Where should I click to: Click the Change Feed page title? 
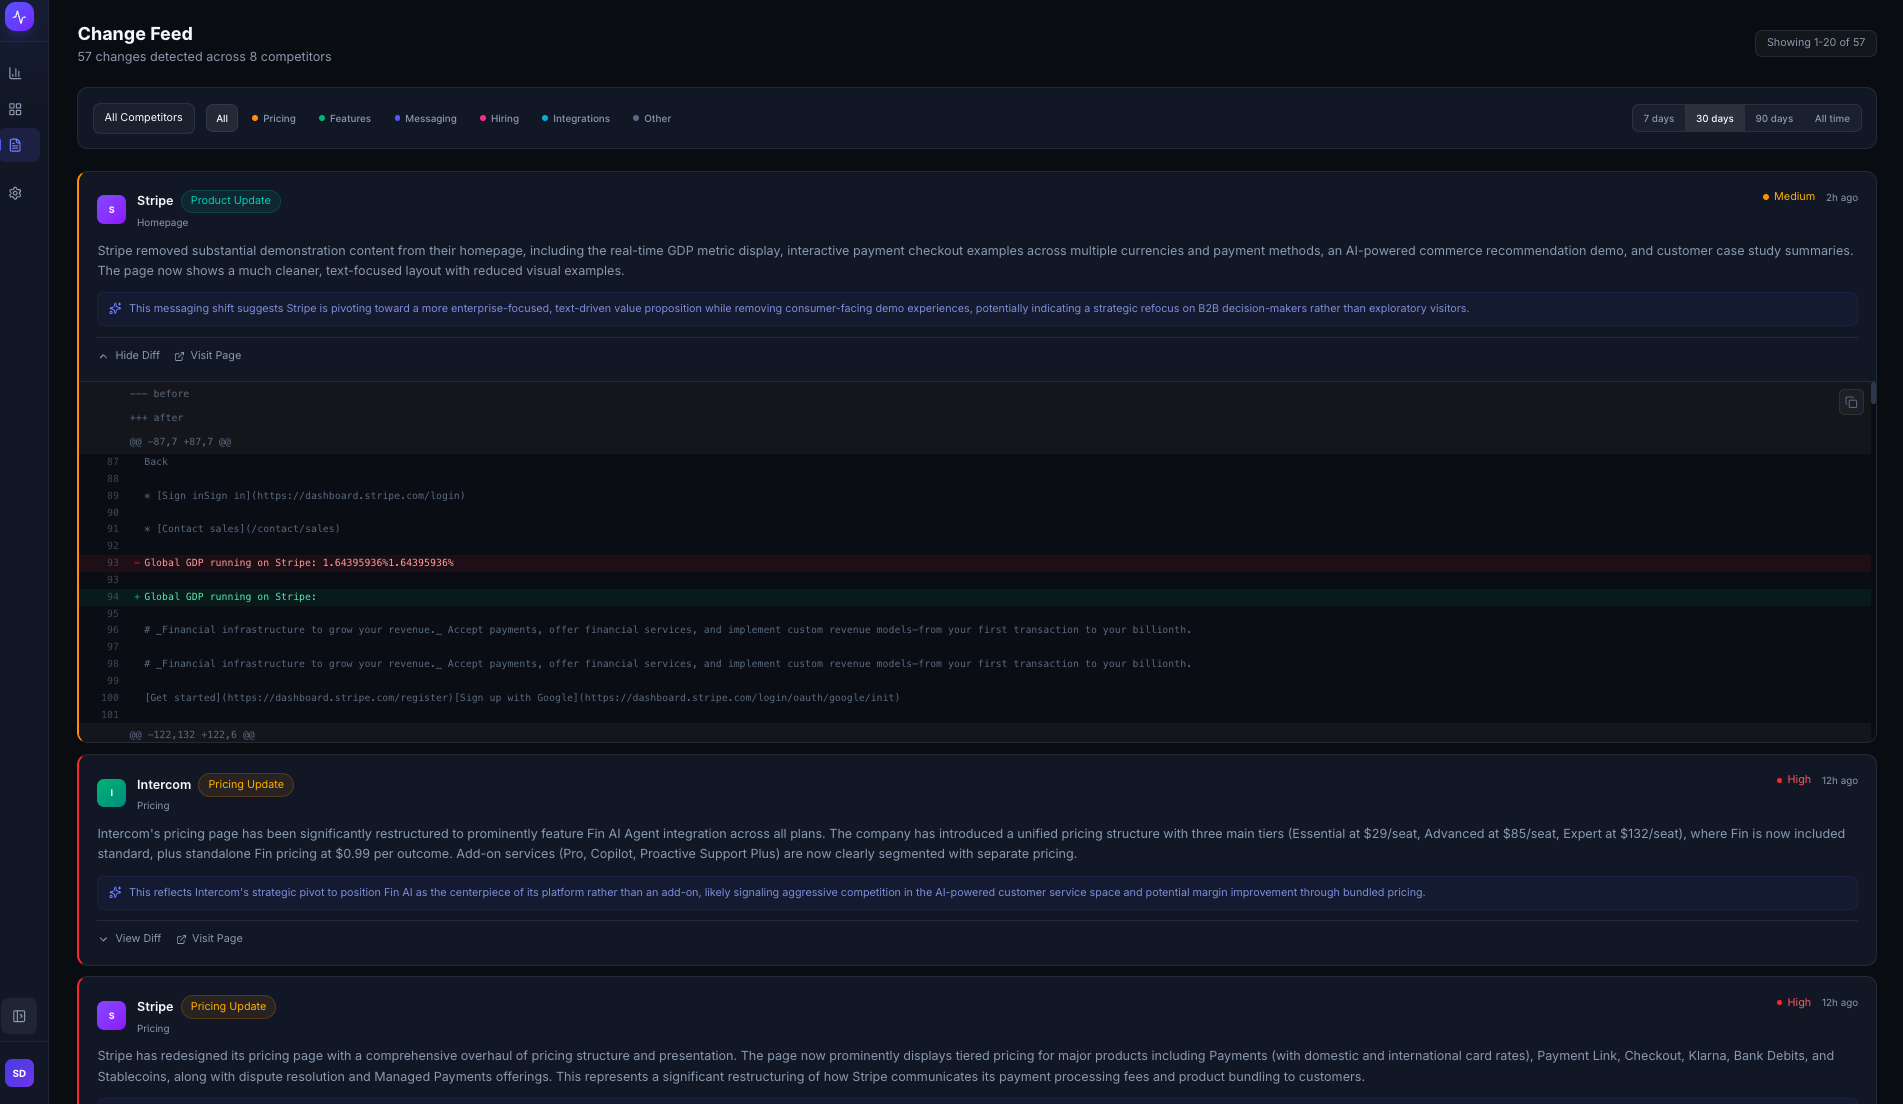pos(135,33)
